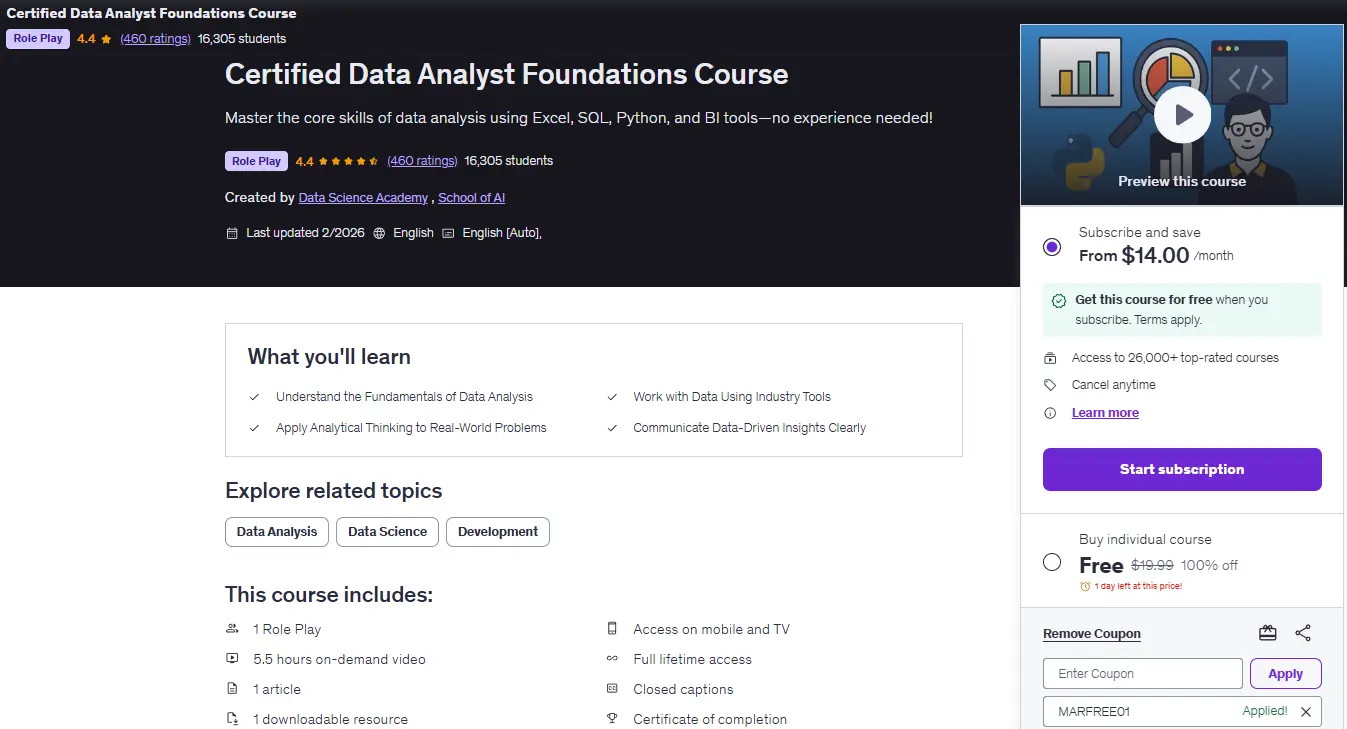
Task: Play the course preview video
Action: pyautogui.click(x=1182, y=115)
